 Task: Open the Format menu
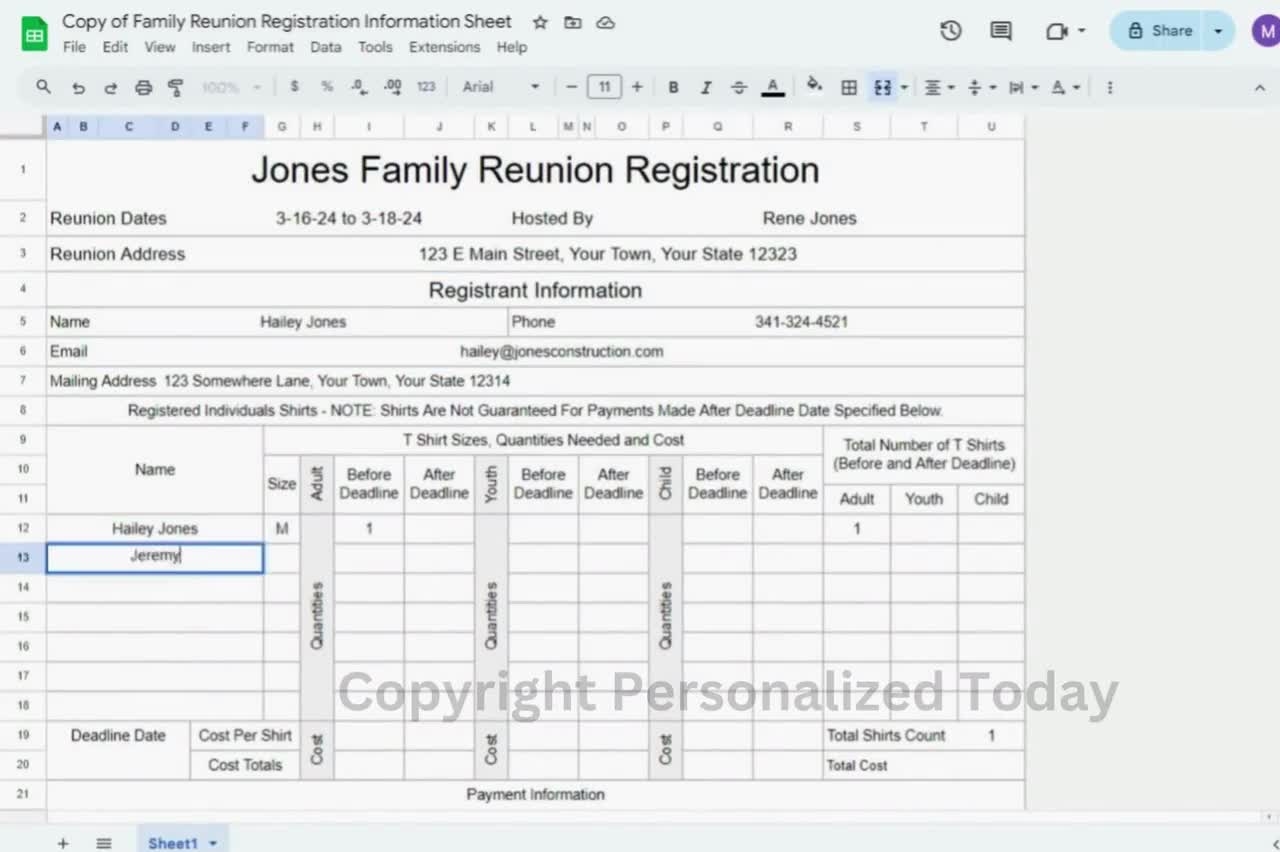pyautogui.click(x=270, y=47)
